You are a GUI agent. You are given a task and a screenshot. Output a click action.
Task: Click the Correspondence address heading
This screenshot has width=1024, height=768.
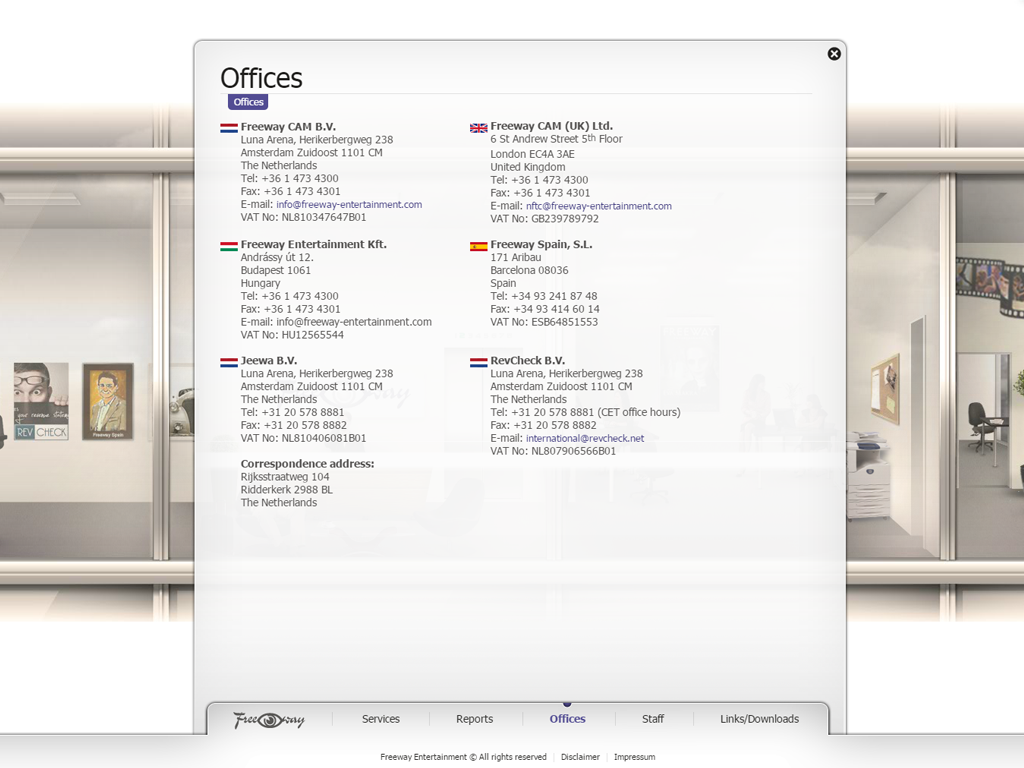click(x=308, y=464)
